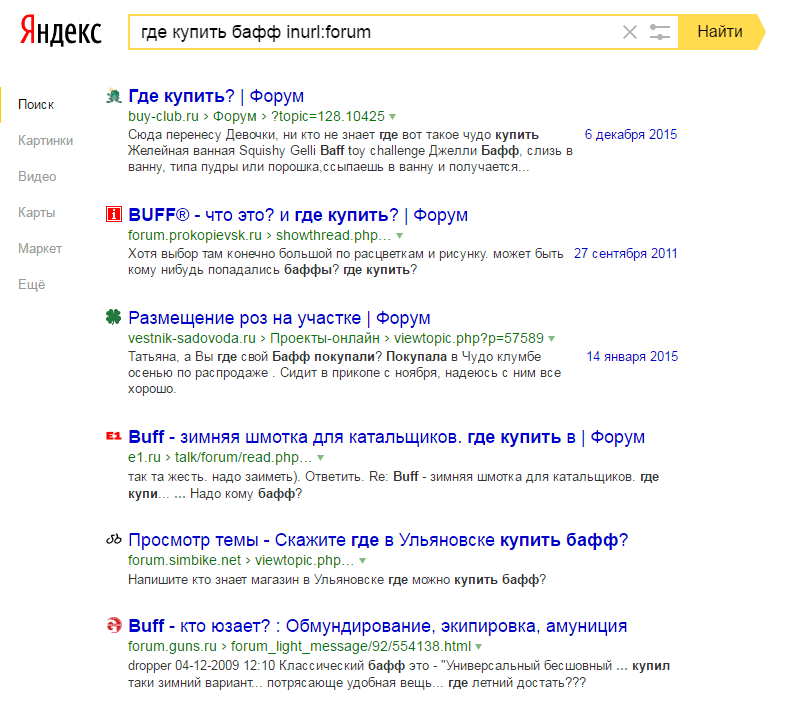Click the forum_light_message/92/554138.html breadcrumb
Viewport: 792px width, 710px height.
[351, 646]
